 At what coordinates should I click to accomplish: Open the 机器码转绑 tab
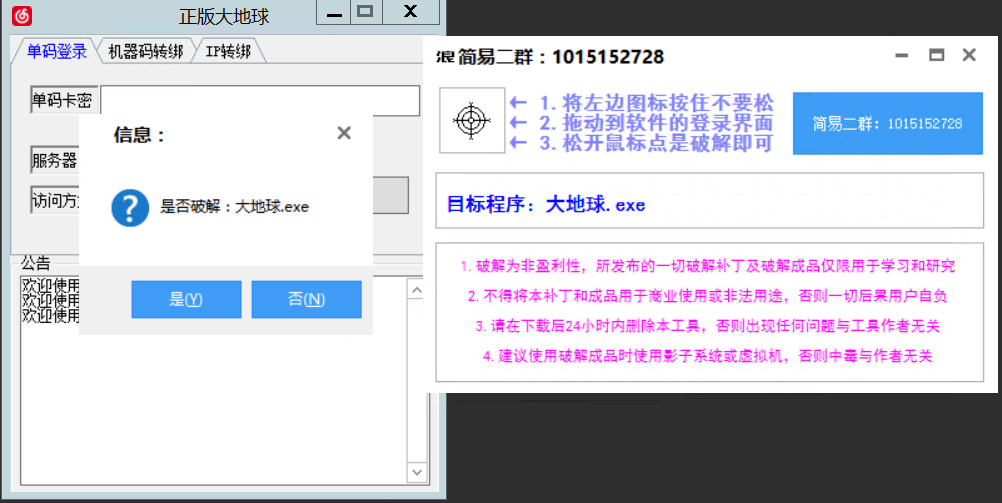[145, 51]
